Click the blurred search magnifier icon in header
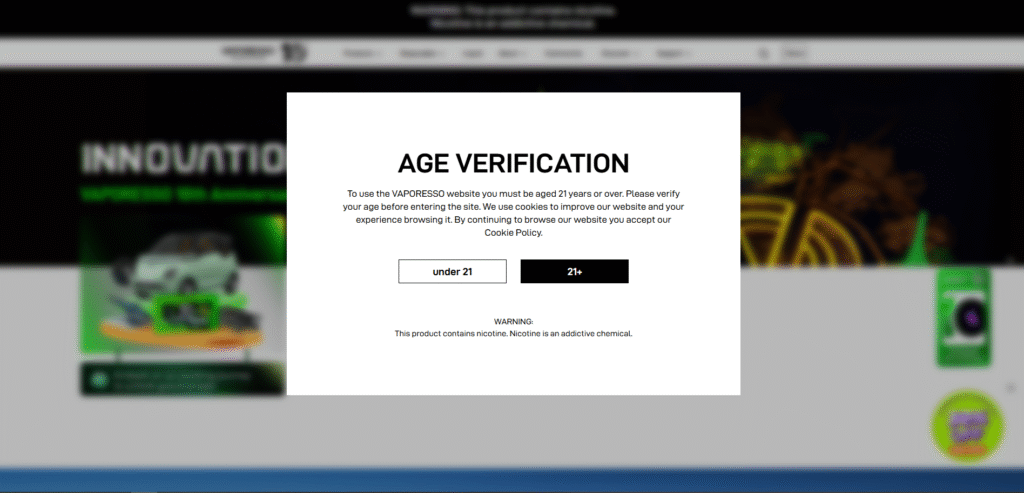Screen dimensions: 1024x493 (763, 54)
